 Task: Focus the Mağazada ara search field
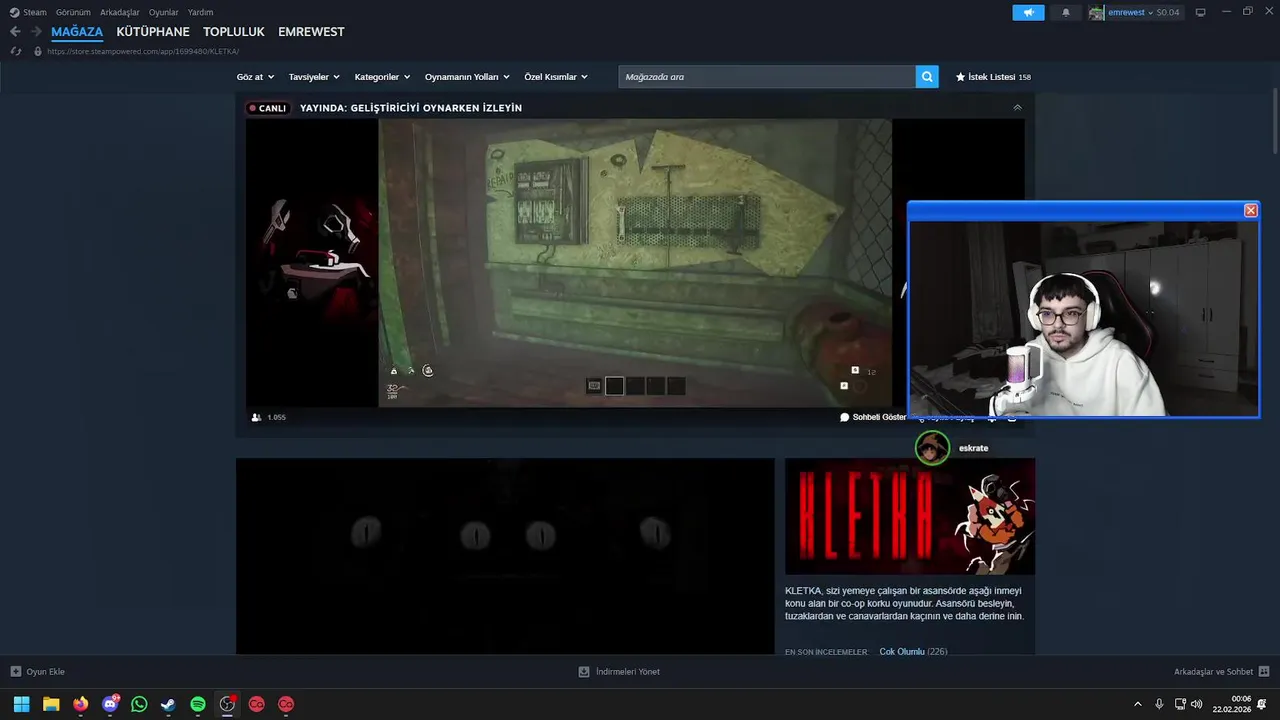(767, 76)
